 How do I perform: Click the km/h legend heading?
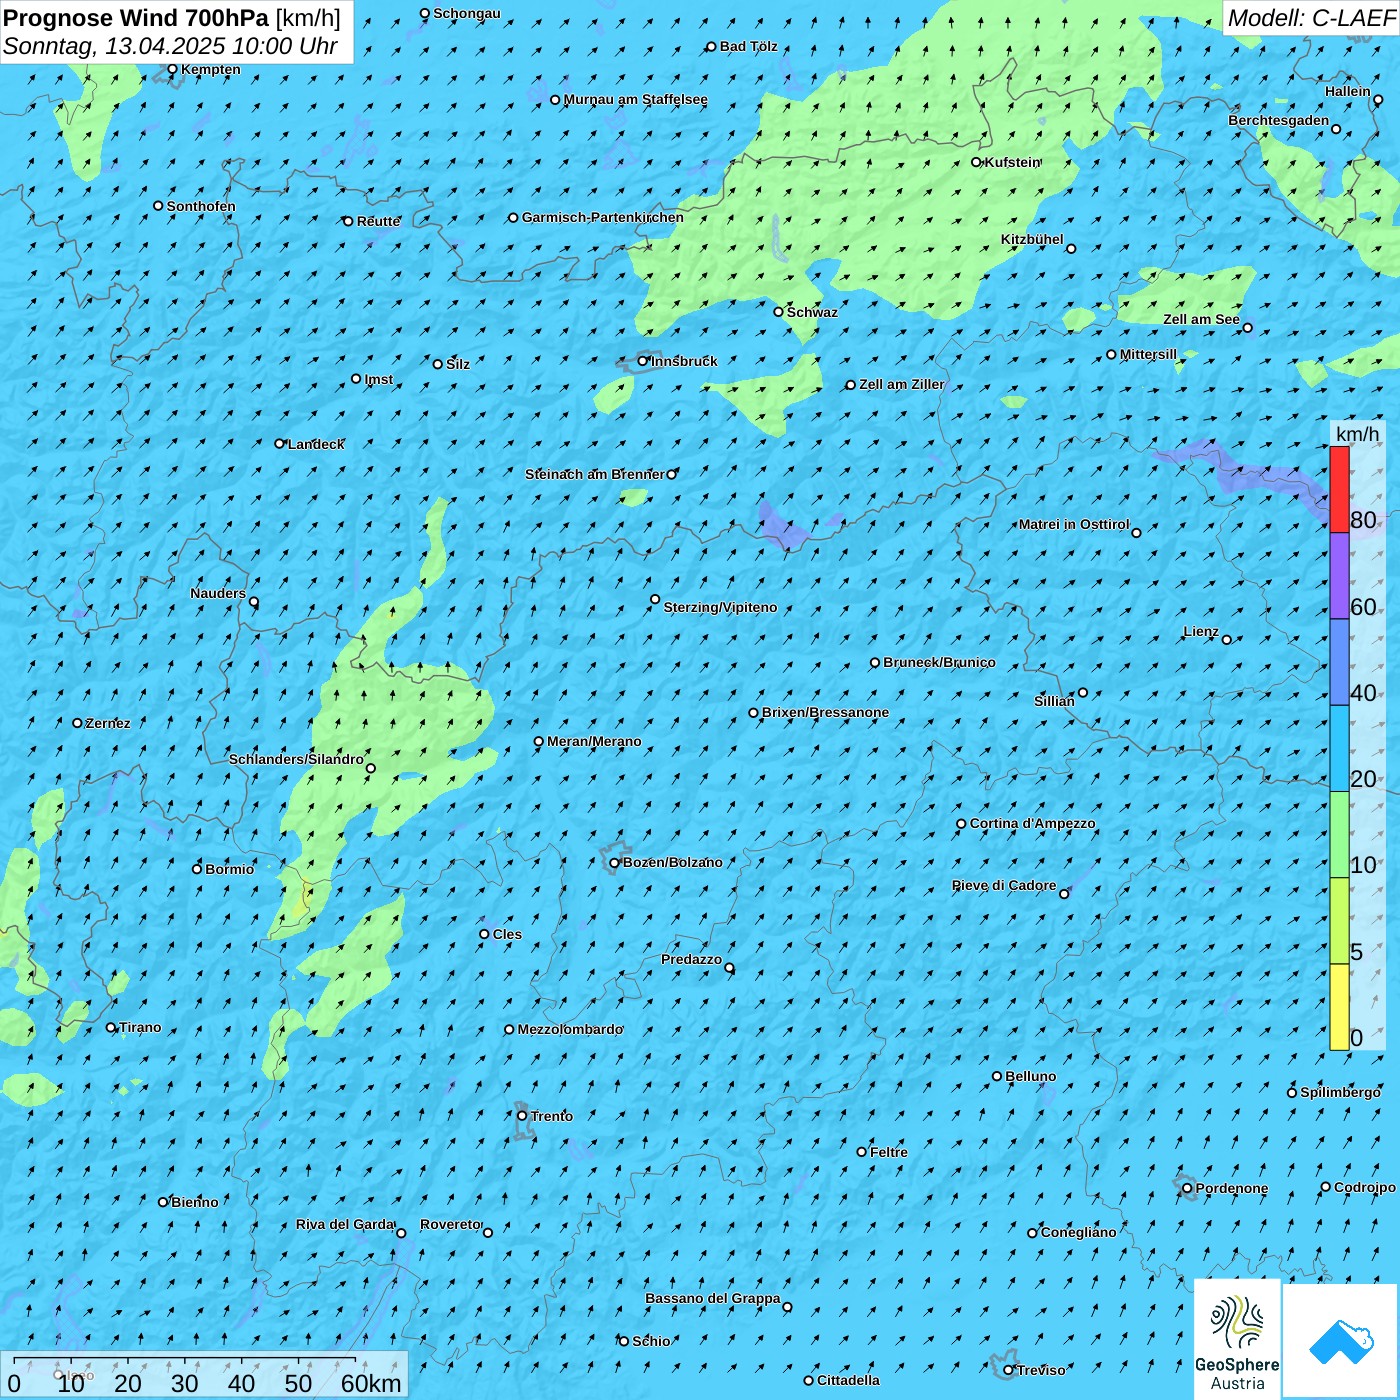click(x=1358, y=434)
